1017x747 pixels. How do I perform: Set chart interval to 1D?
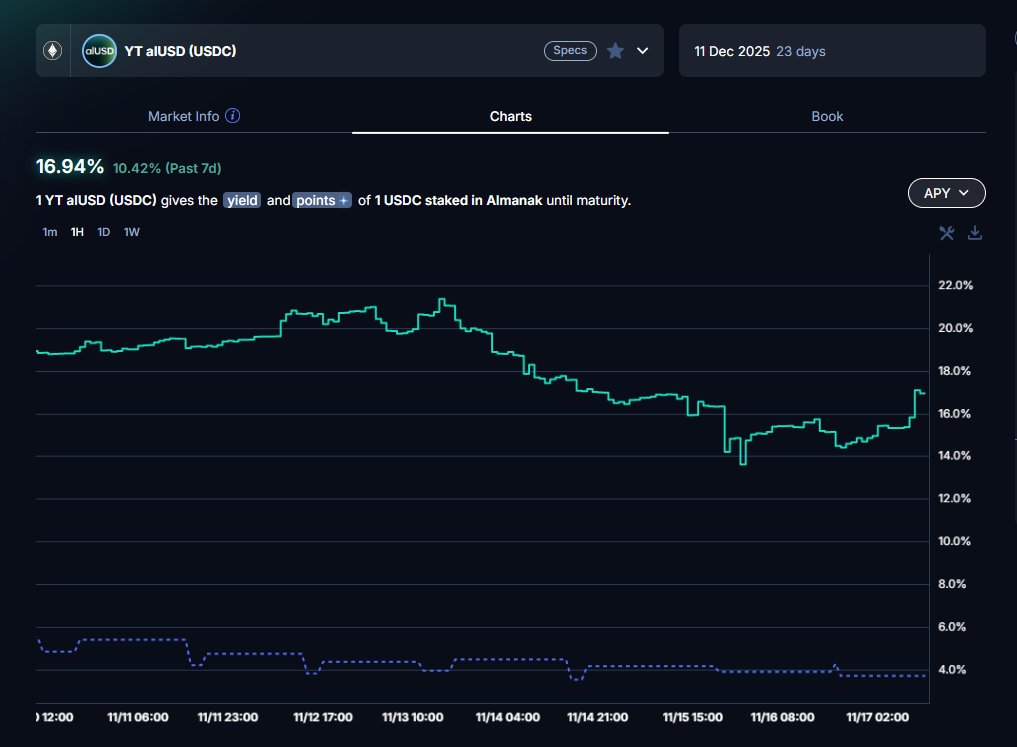tap(104, 232)
